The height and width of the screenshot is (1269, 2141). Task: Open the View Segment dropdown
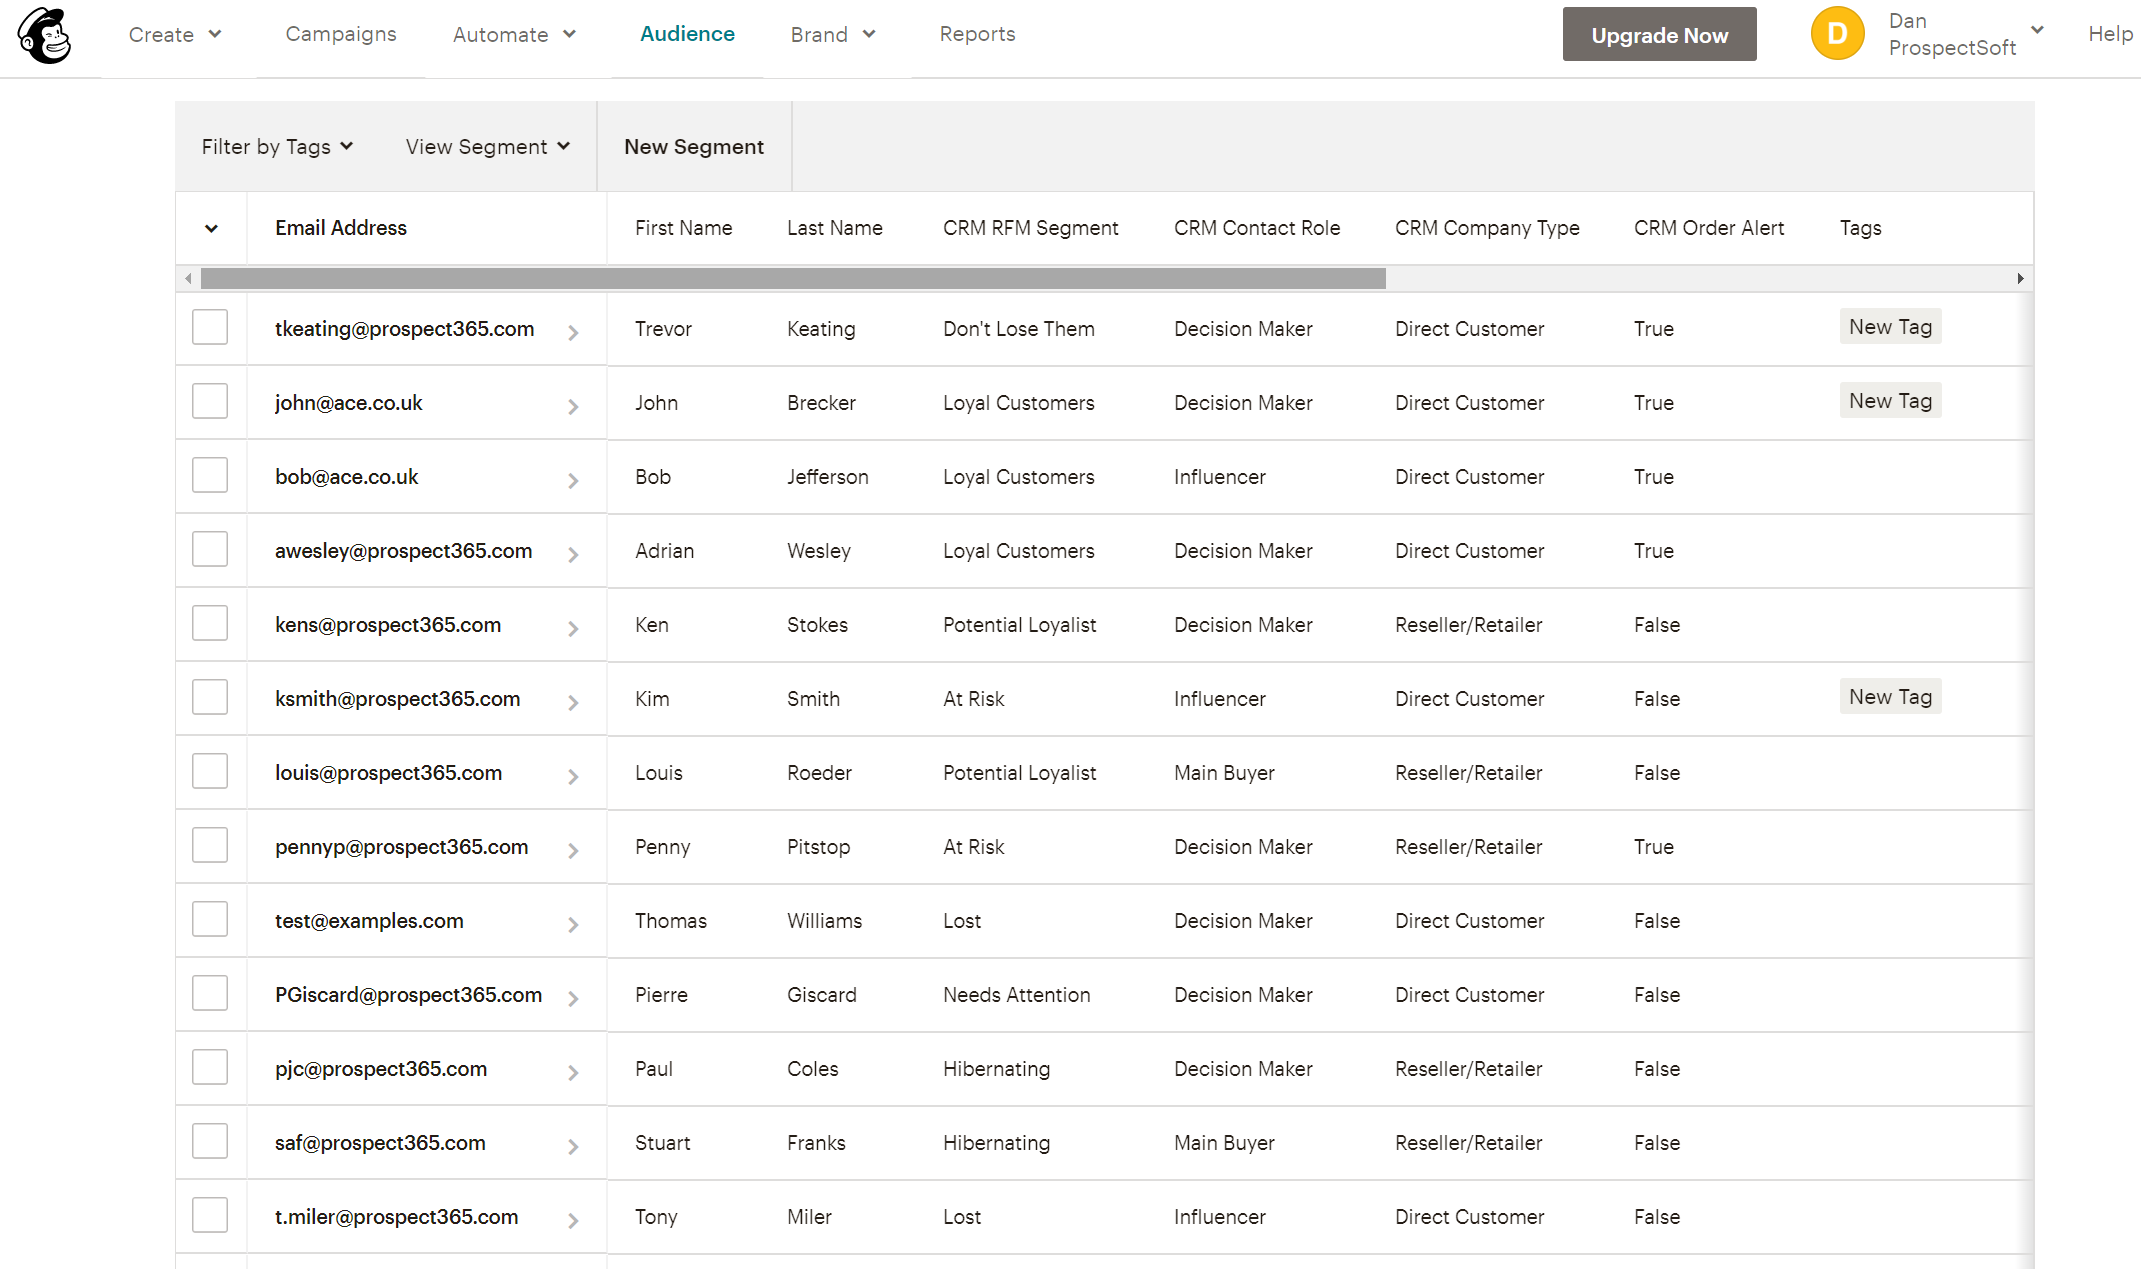[x=487, y=146]
